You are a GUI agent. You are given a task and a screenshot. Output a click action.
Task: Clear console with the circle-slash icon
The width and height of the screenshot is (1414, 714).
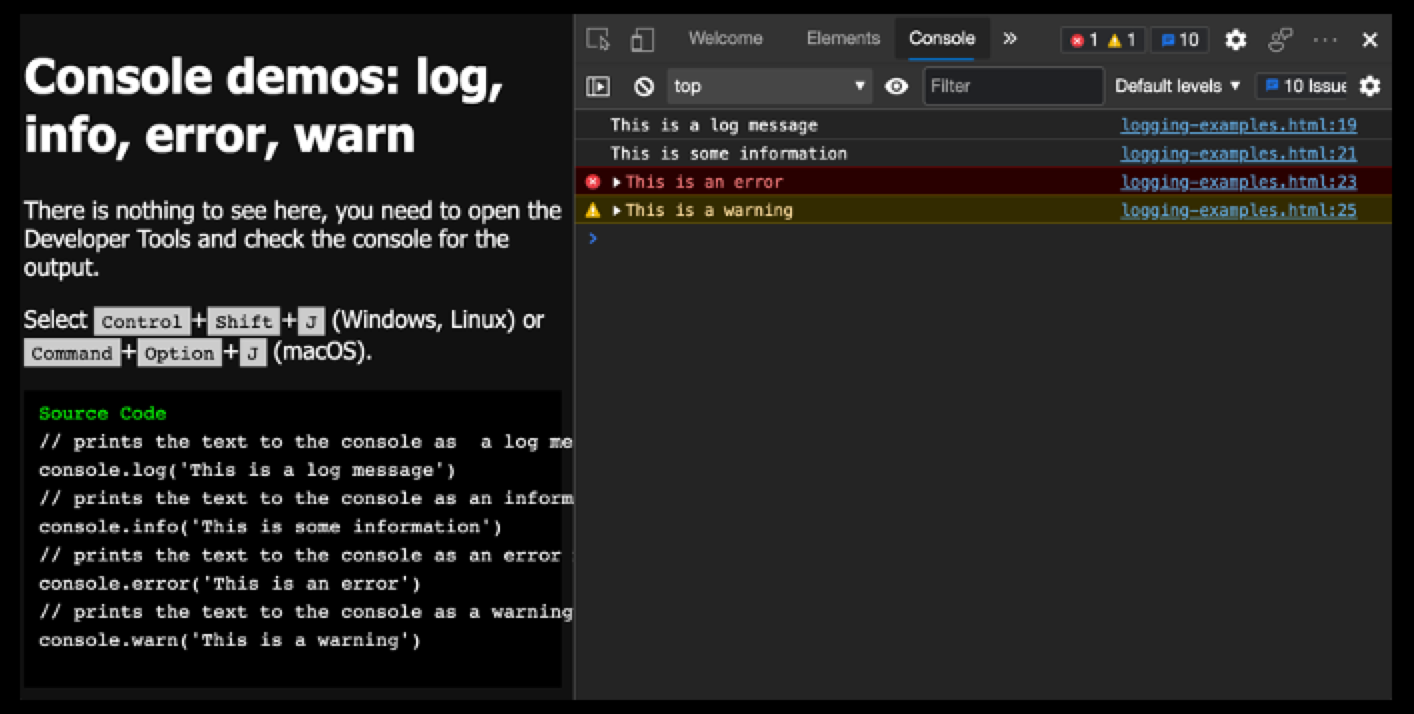tap(644, 86)
